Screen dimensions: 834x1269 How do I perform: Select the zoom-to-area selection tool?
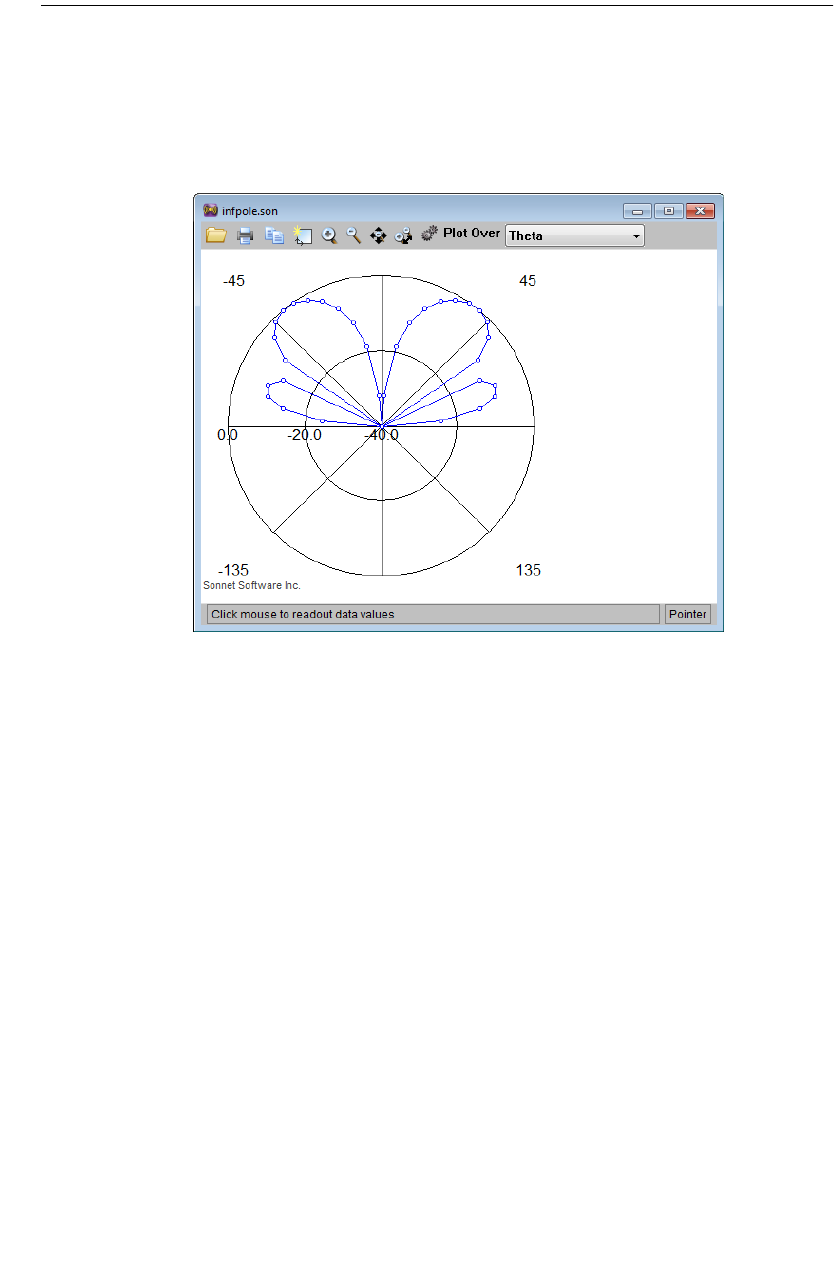[x=303, y=236]
